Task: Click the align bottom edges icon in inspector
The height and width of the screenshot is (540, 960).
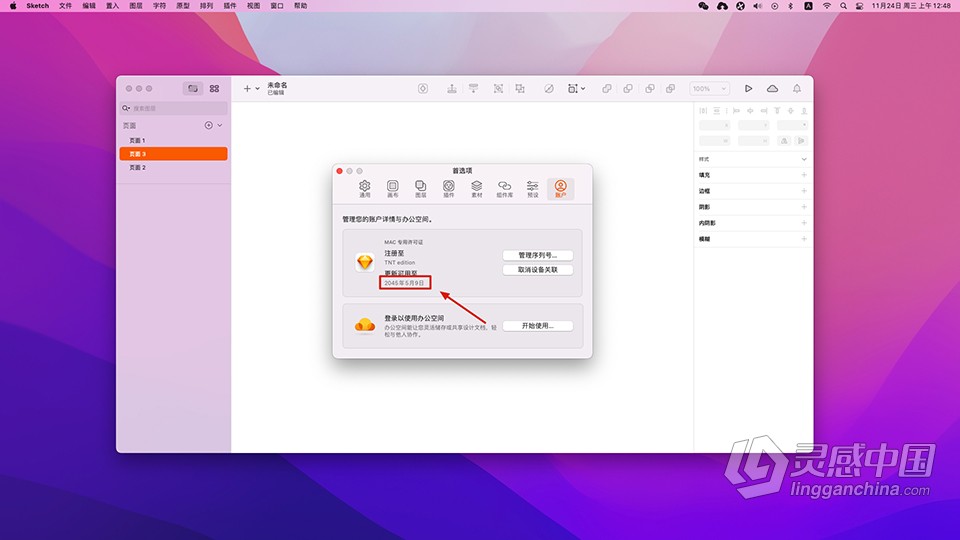Action: [804, 111]
